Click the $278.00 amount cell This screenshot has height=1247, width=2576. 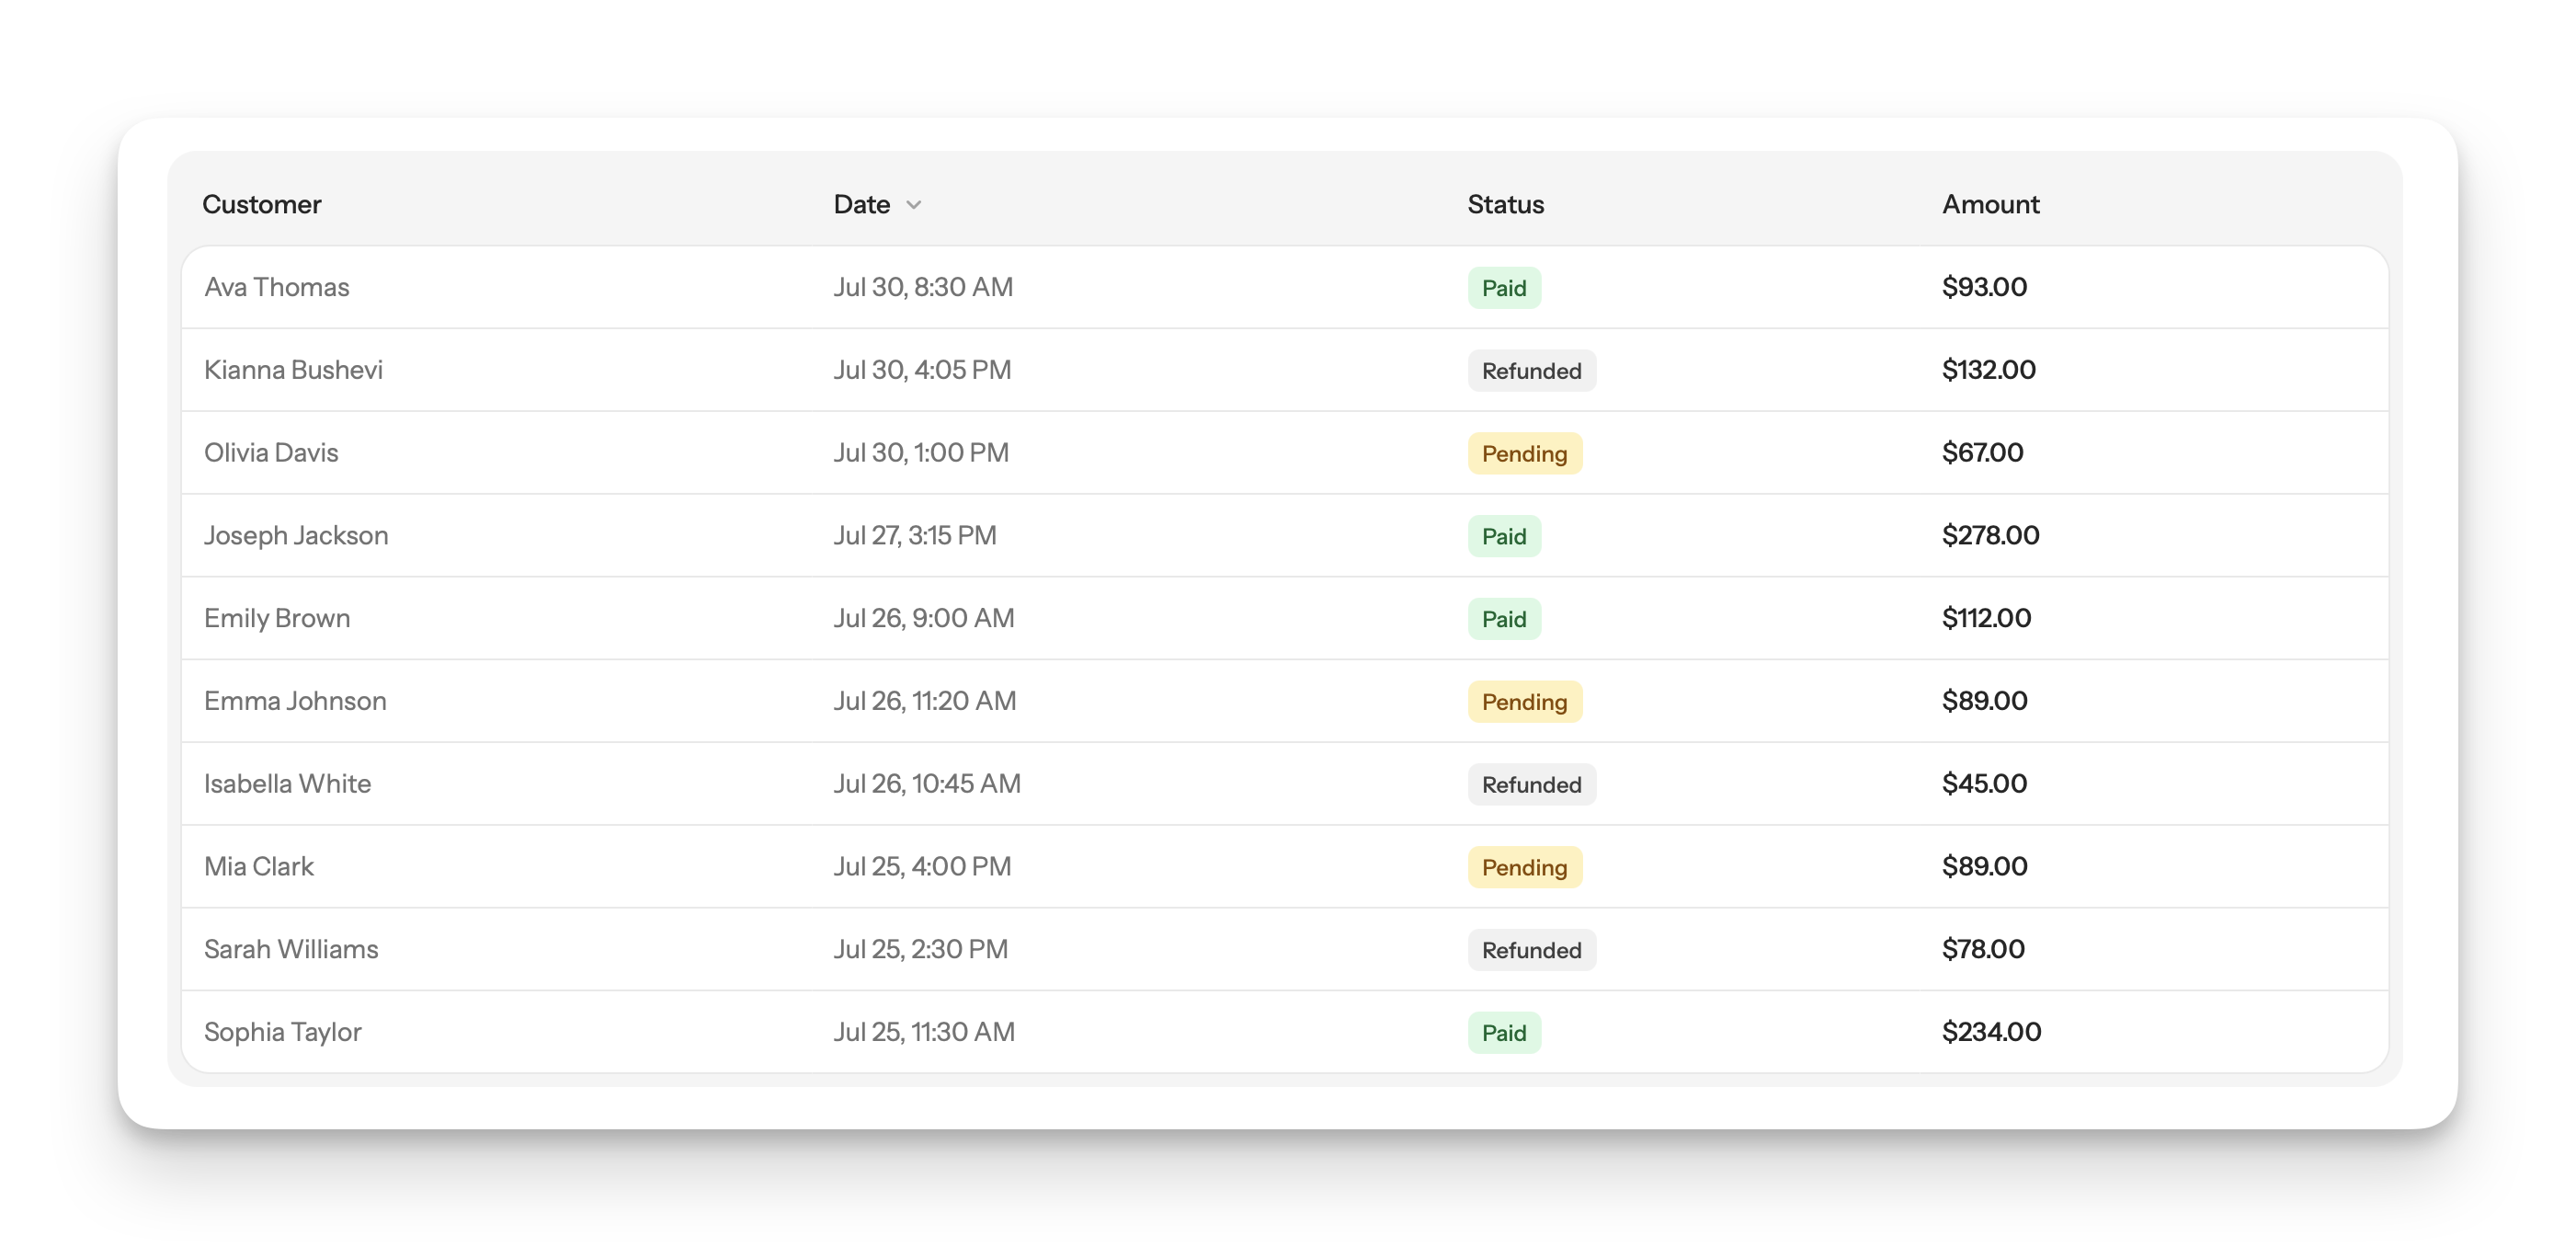tap(1990, 535)
